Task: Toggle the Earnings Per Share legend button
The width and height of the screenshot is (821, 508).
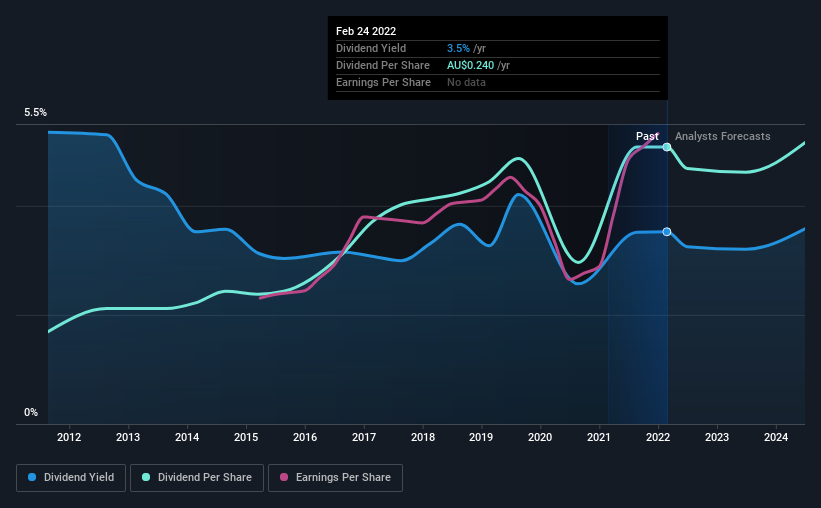Action: coord(335,478)
